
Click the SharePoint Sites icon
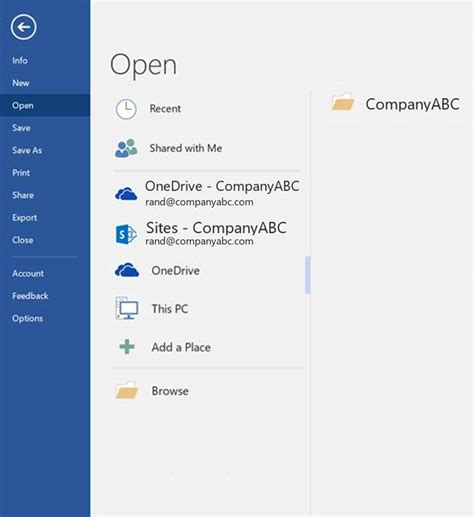tap(126, 234)
